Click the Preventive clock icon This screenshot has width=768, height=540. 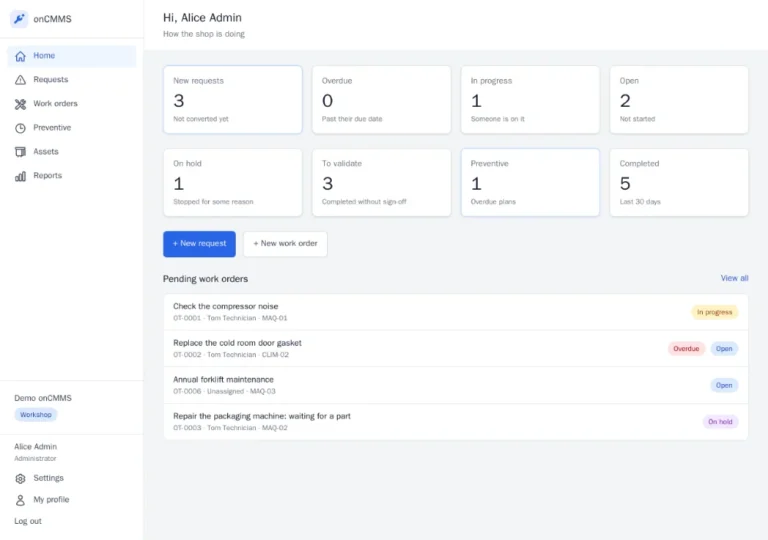click(x=20, y=128)
